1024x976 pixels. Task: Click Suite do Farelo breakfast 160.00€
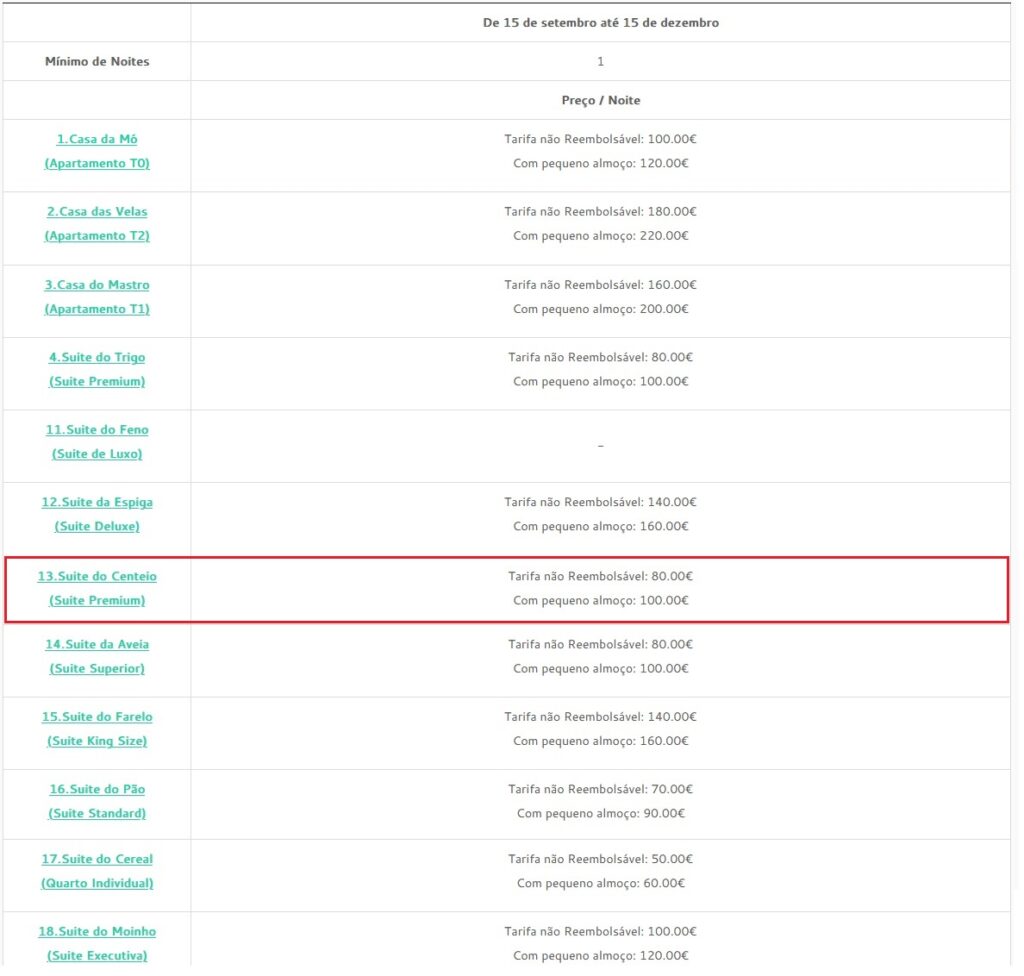click(x=600, y=741)
